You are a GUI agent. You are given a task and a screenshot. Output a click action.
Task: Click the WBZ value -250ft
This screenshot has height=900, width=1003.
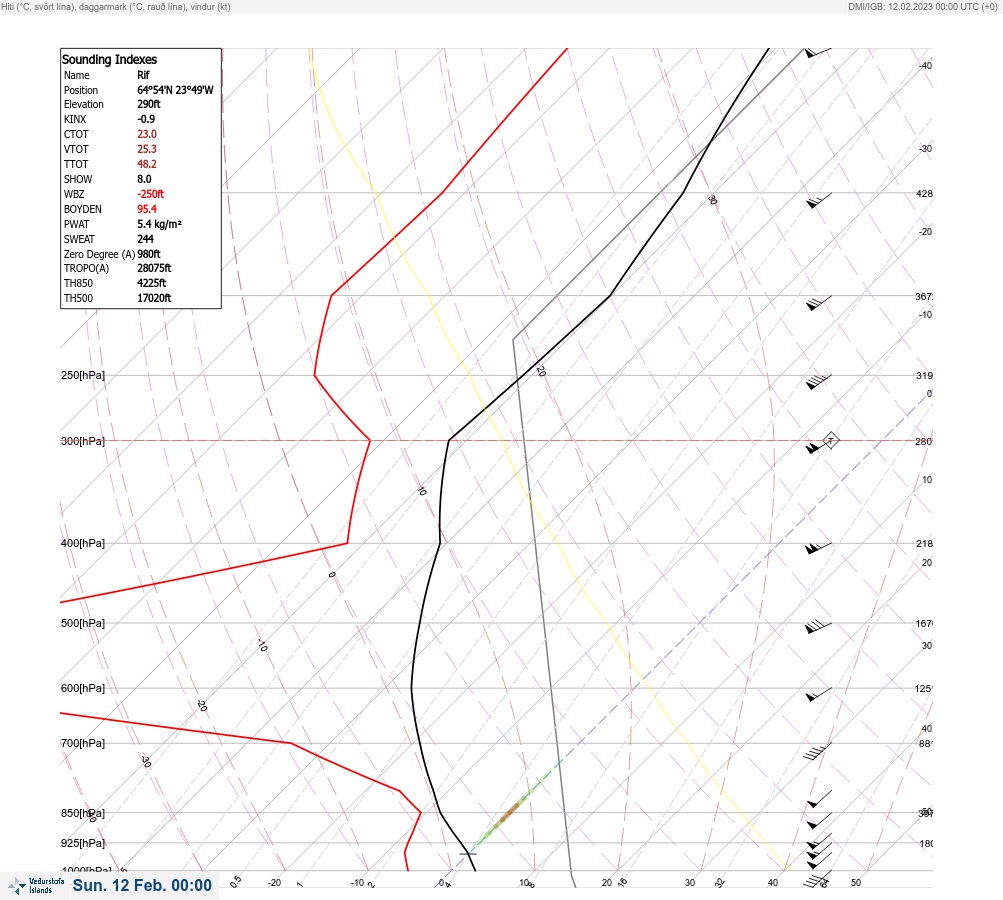pos(150,194)
